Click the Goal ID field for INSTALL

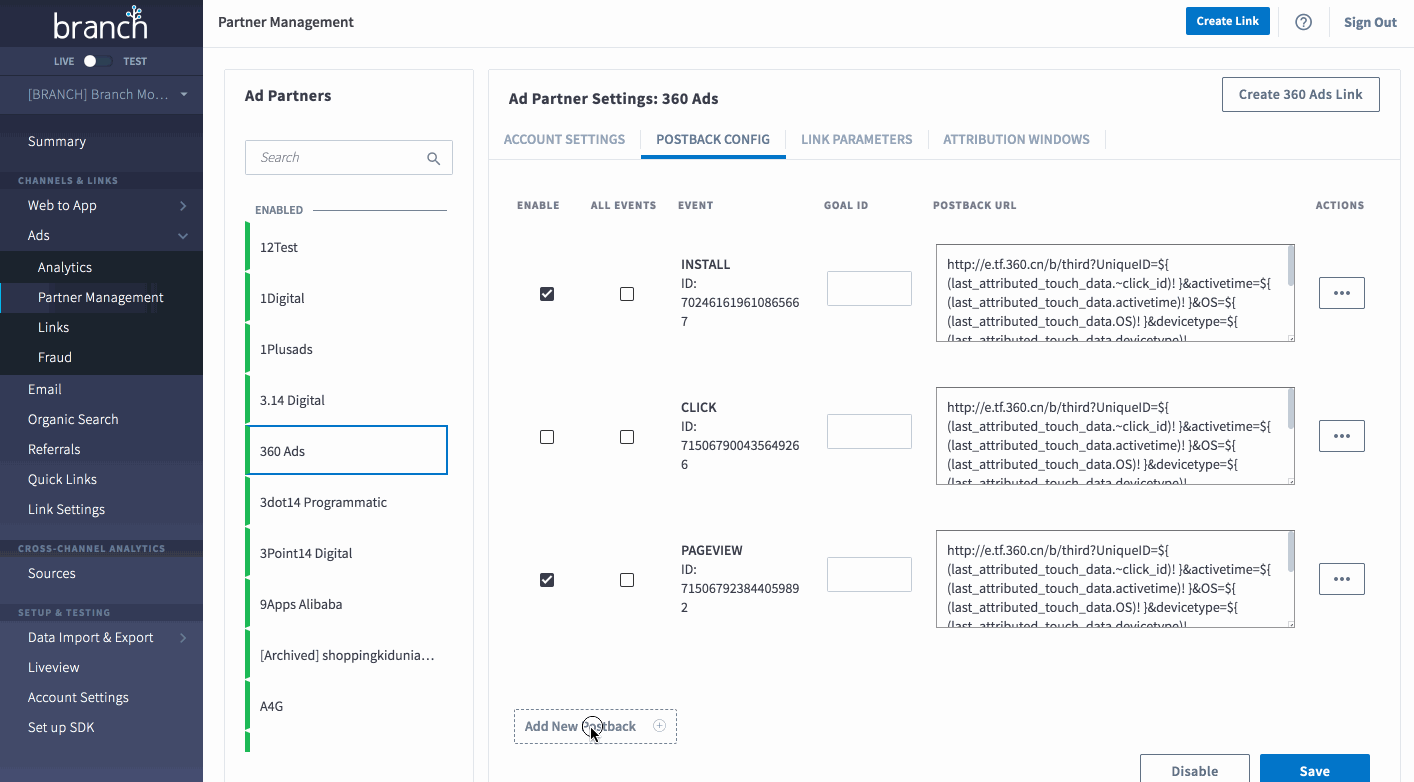(x=869, y=288)
